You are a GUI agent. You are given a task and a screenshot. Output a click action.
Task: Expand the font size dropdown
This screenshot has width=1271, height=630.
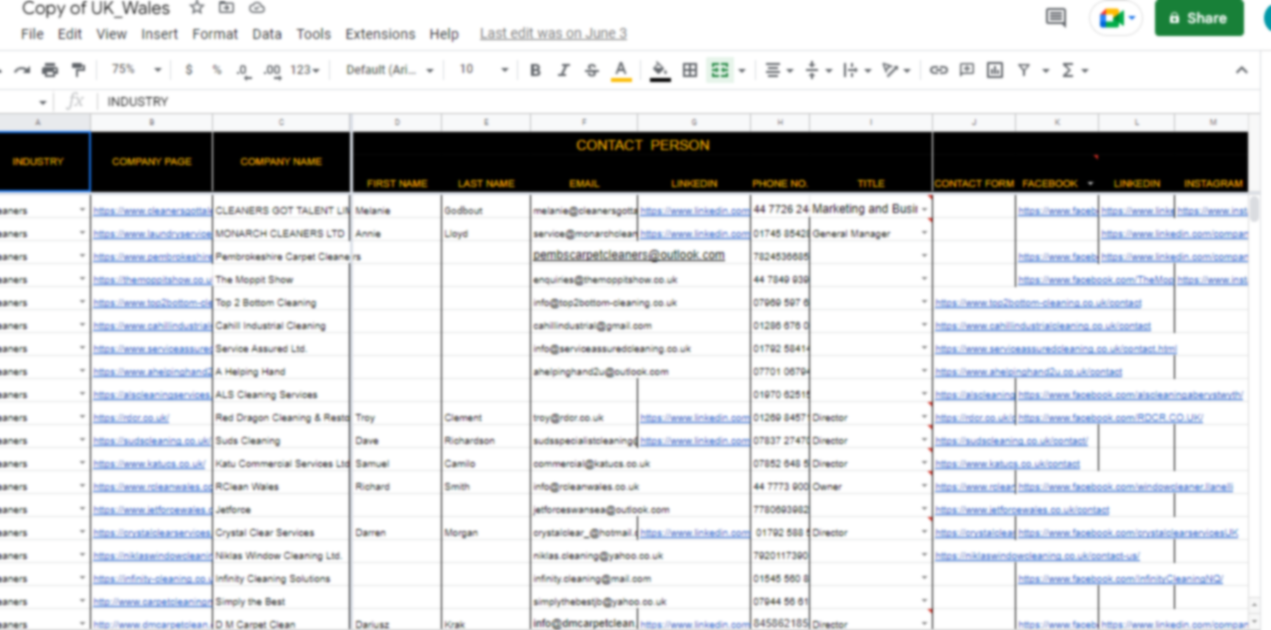(484, 70)
